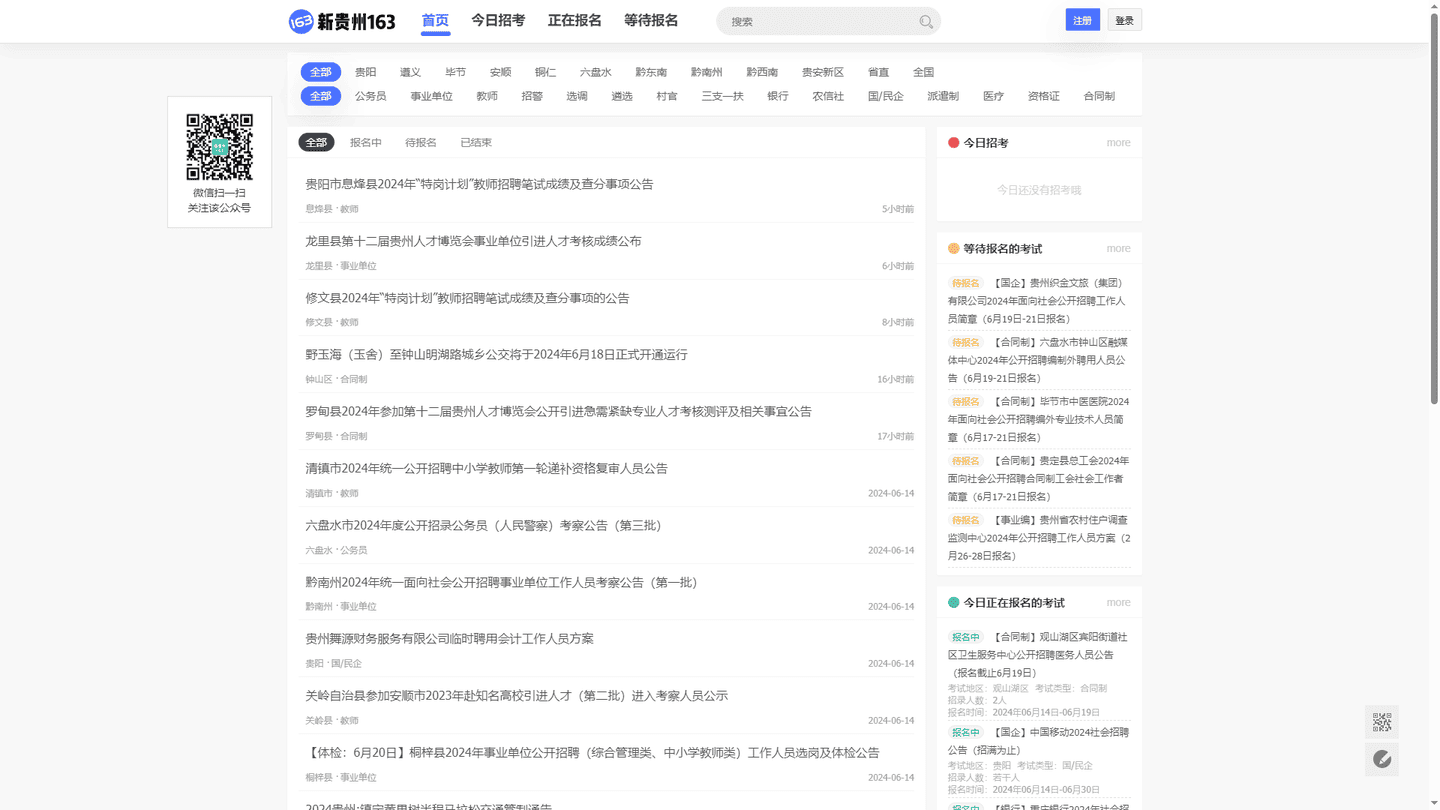Filter by type 遴选

[x=622, y=96]
